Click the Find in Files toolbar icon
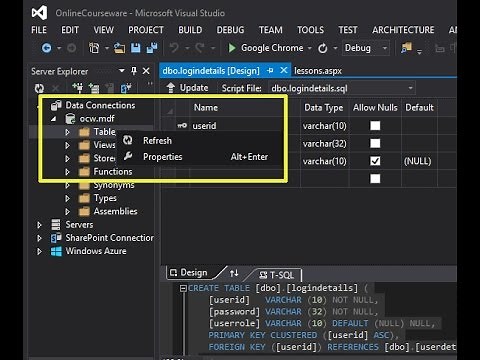The image size is (480, 360). click(406, 48)
